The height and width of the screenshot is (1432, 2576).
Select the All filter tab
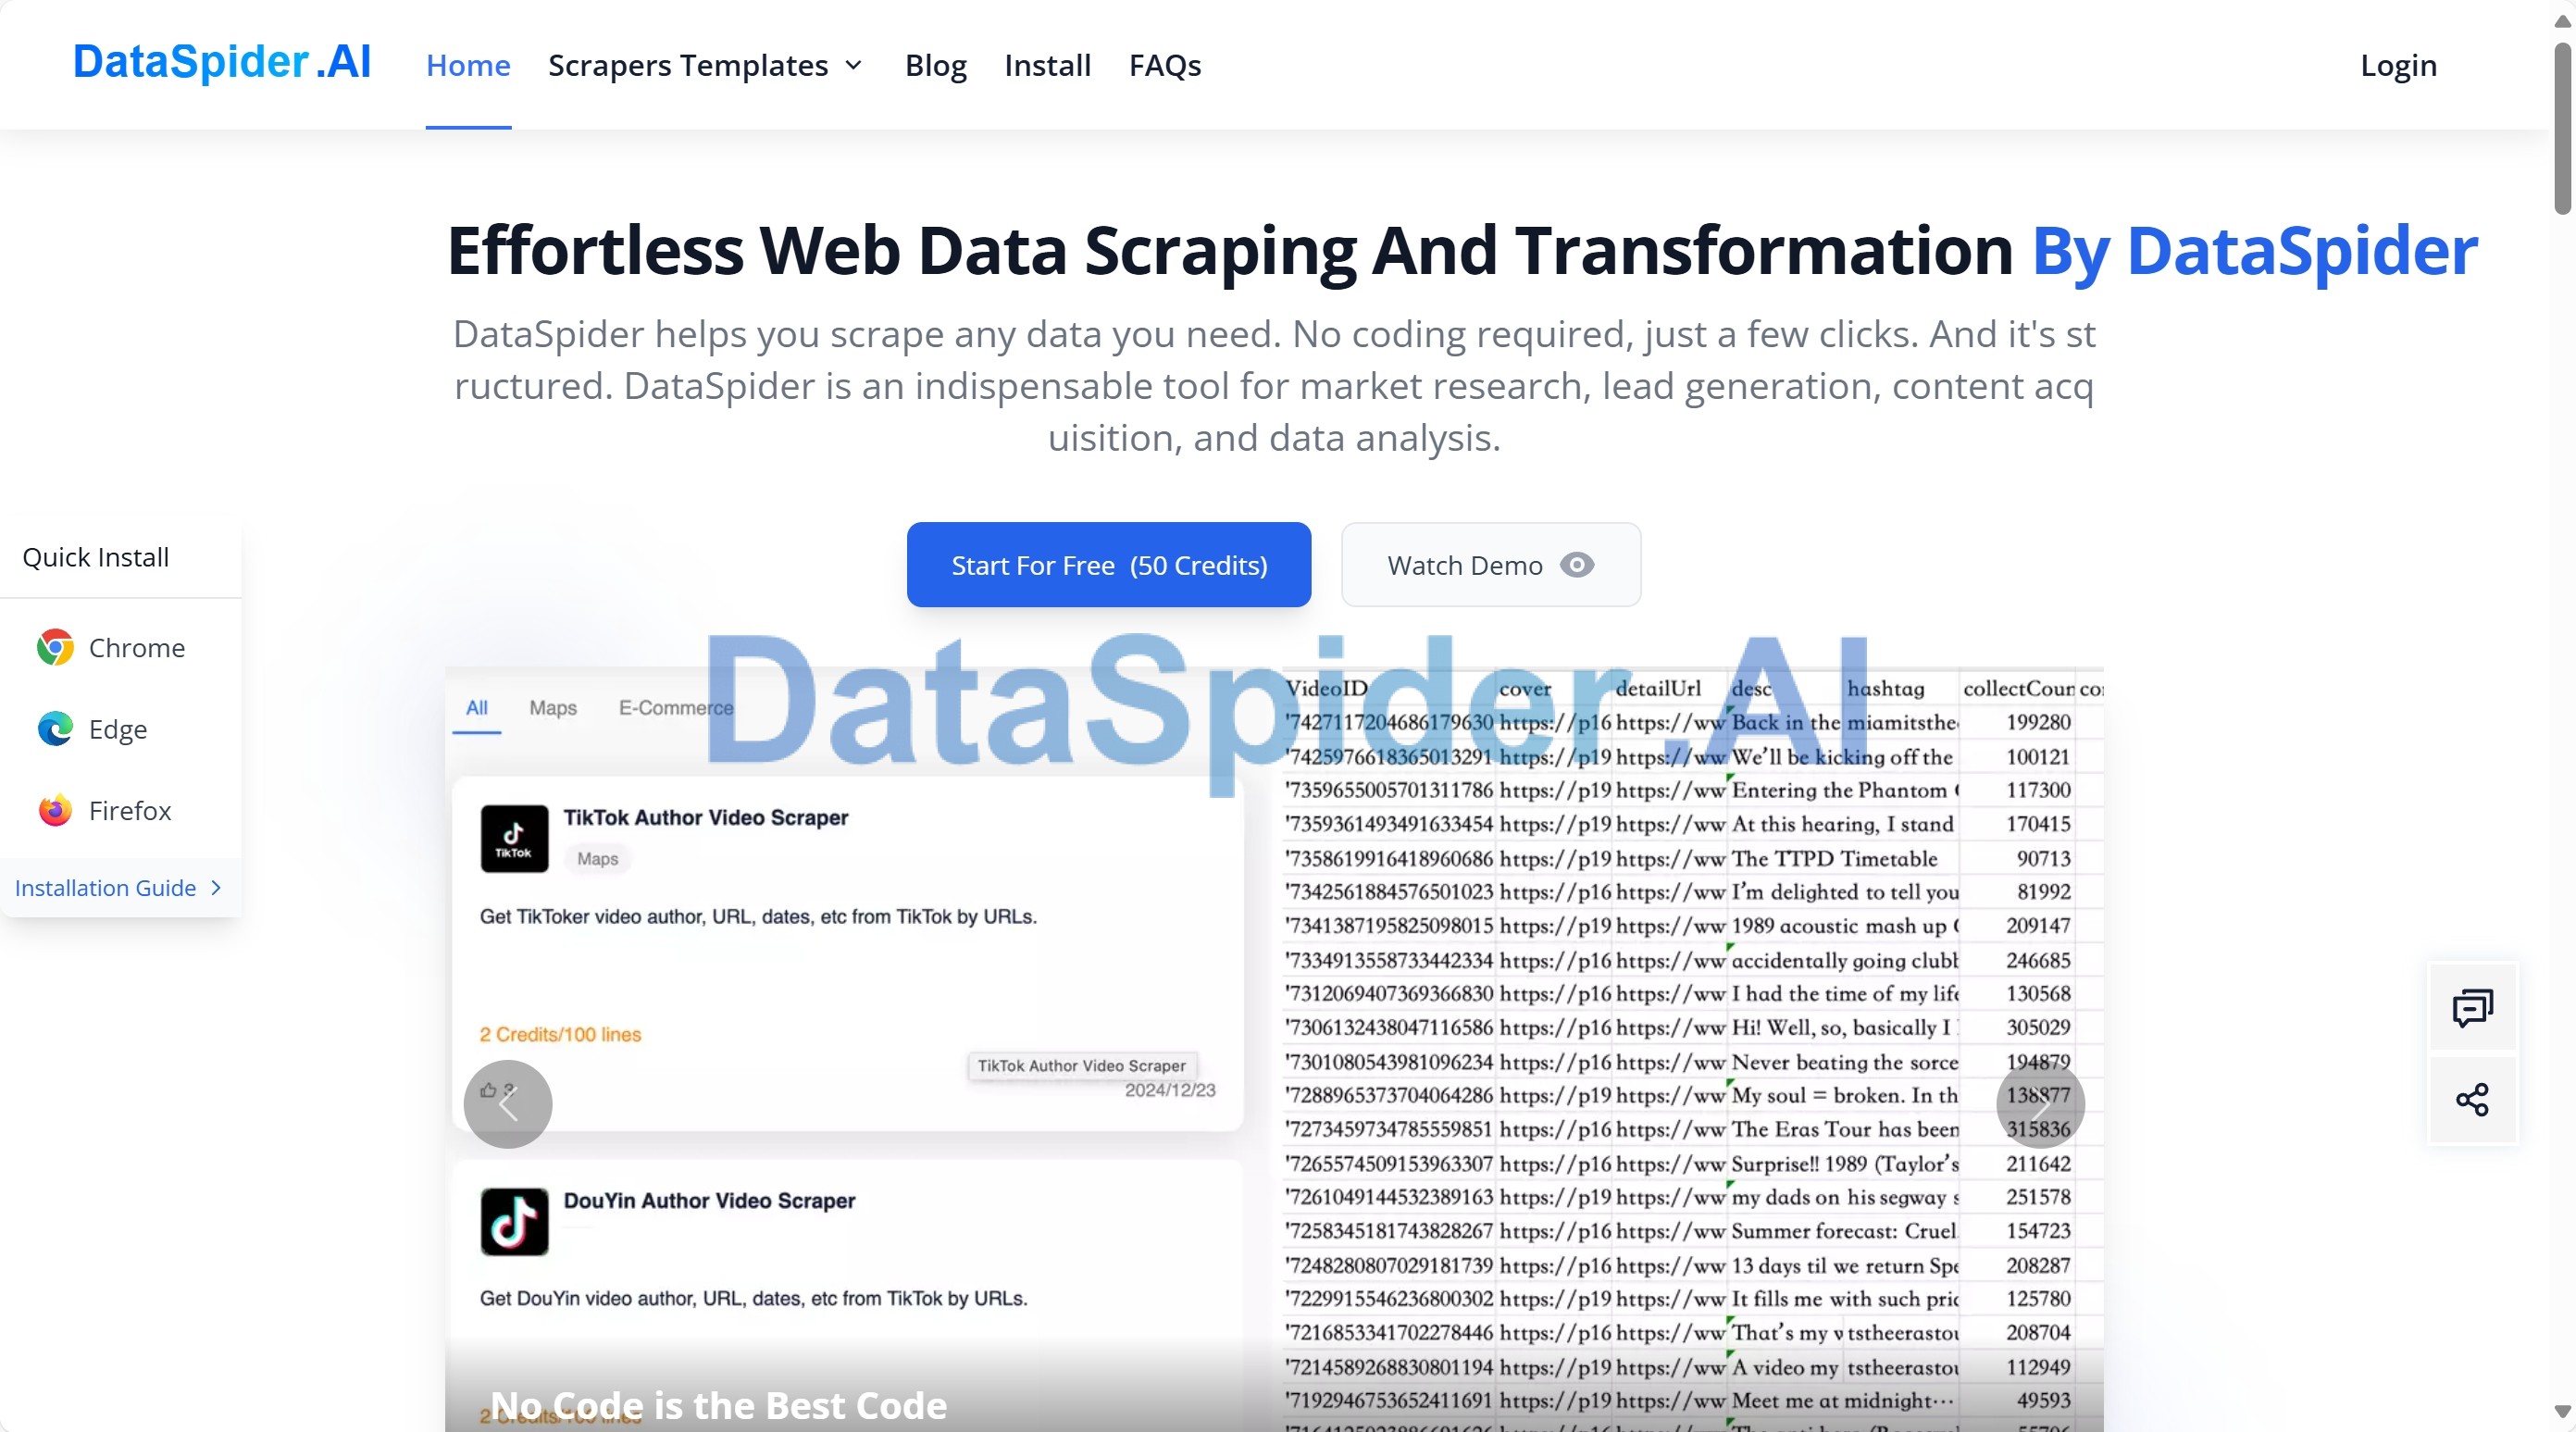click(x=476, y=707)
